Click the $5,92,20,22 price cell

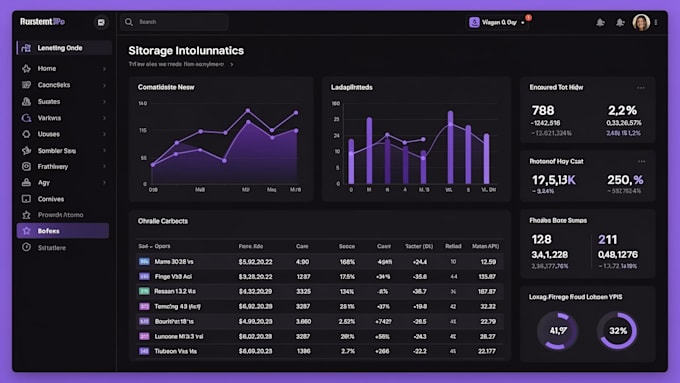(x=255, y=262)
